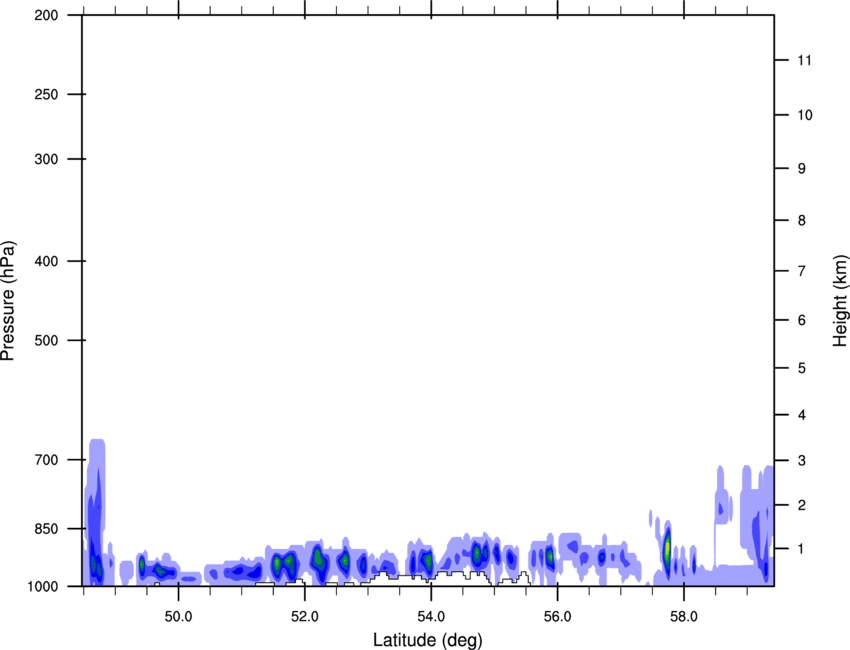
Task: Click pressure tick label '400'
Action: pos(46,261)
